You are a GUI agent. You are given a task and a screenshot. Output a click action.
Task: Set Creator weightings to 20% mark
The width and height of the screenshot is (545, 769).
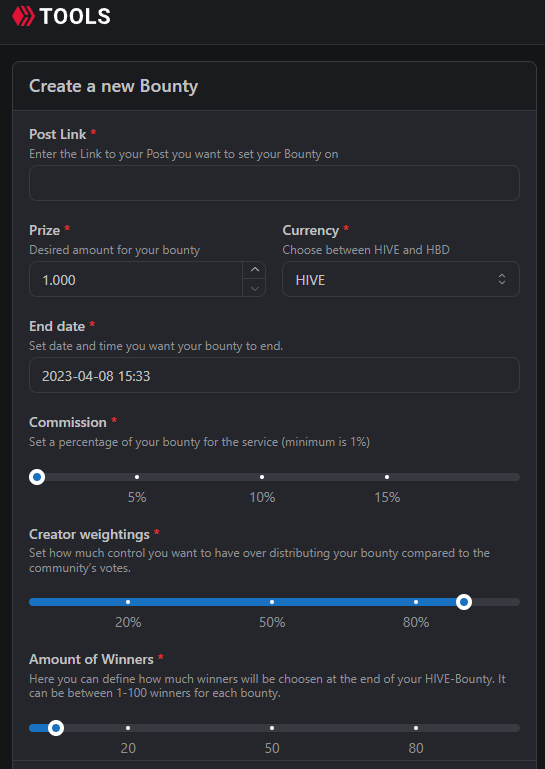(128, 602)
